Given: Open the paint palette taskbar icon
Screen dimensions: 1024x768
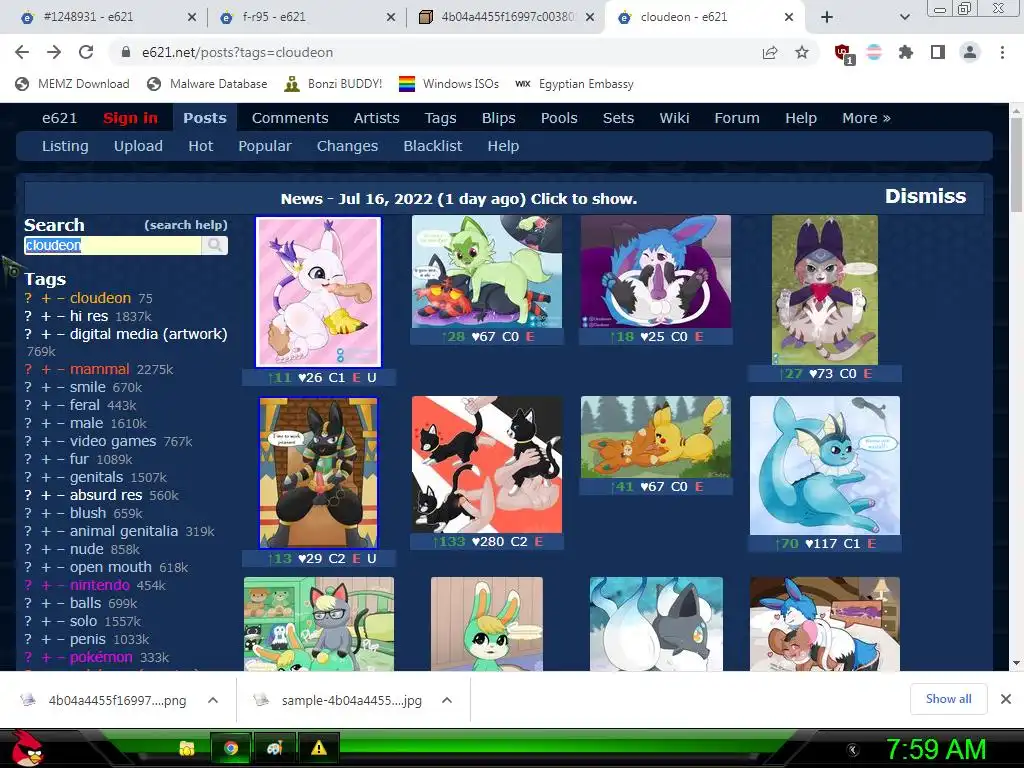Looking at the screenshot, I should pos(274,748).
